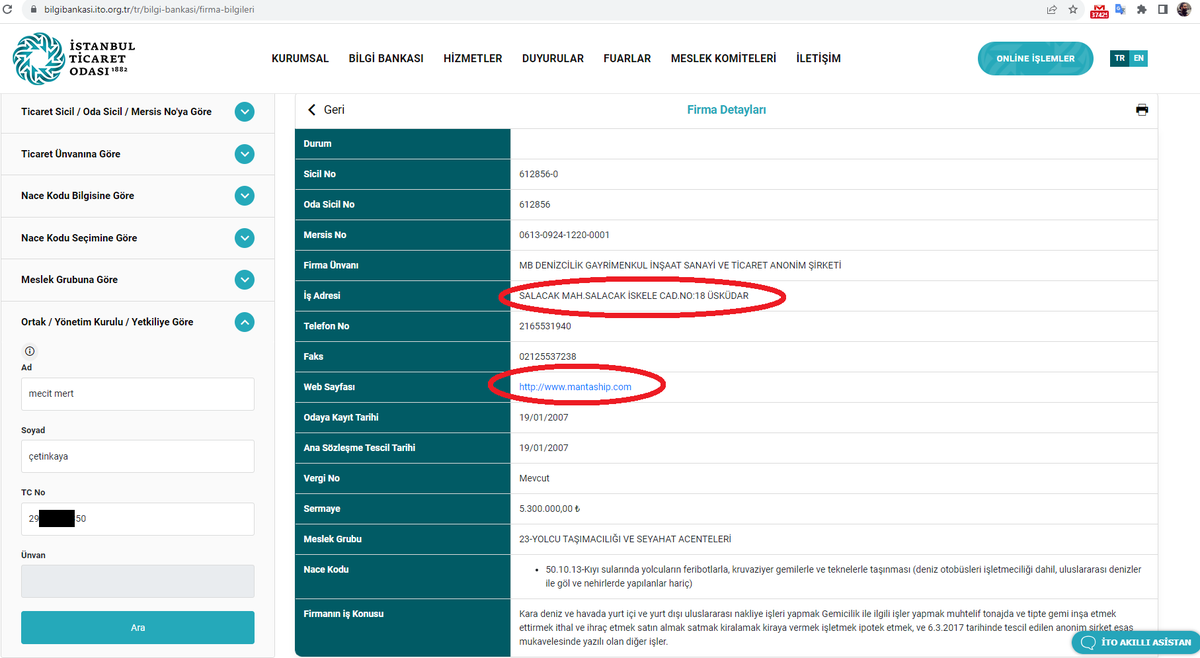Select the Telefon No 2165531940
This screenshot has height=658, width=1200.
[545, 326]
